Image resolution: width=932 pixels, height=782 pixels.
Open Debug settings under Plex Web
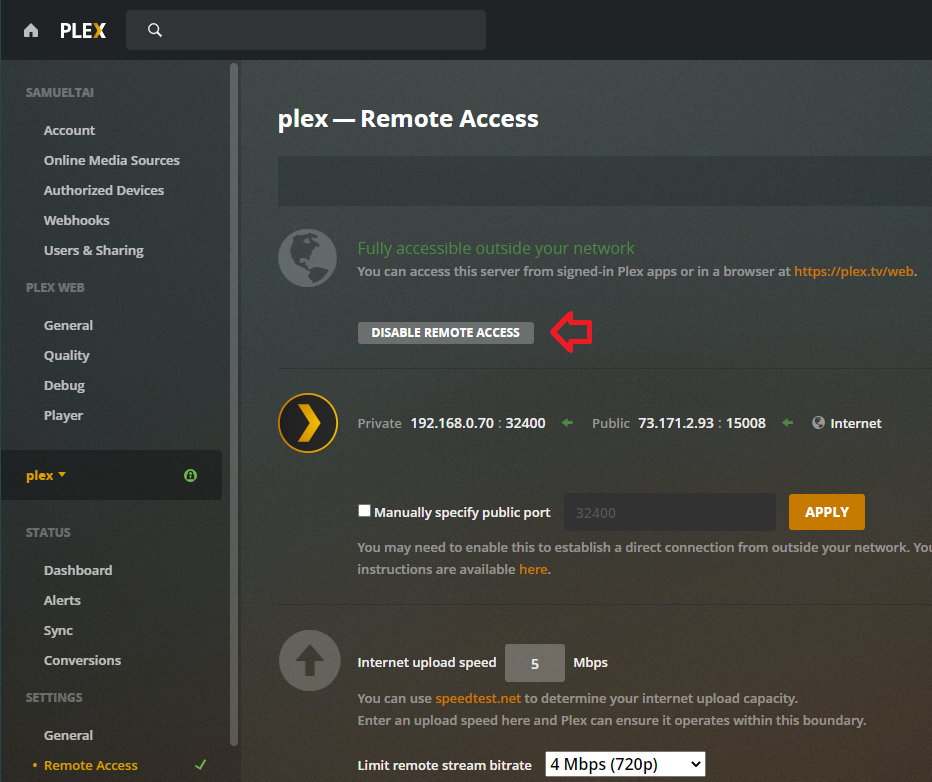click(x=64, y=386)
